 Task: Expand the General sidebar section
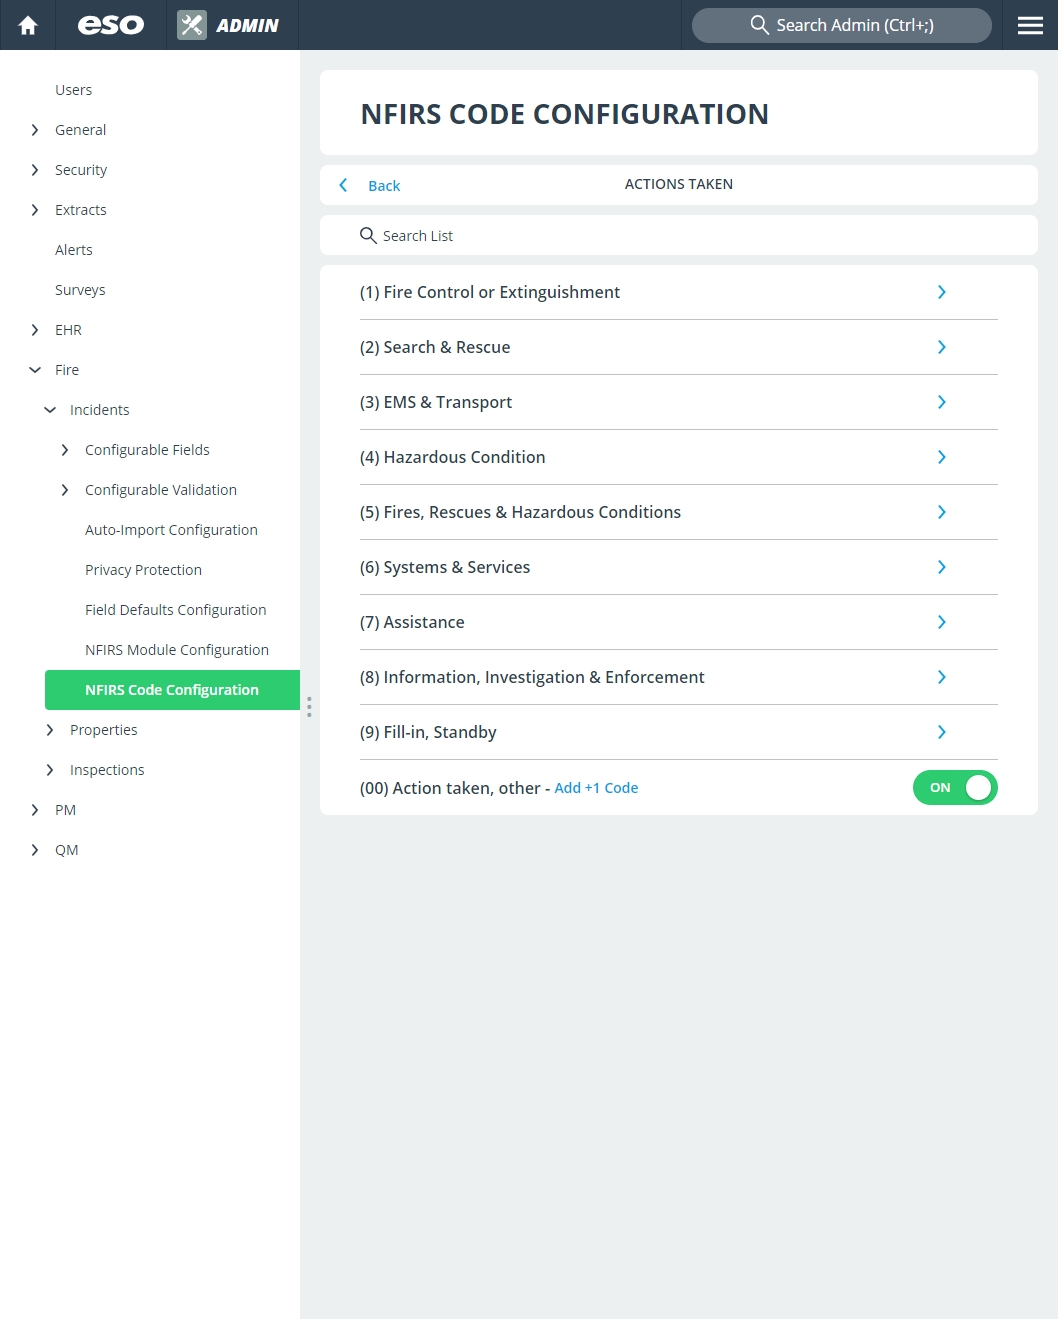point(35,130)
